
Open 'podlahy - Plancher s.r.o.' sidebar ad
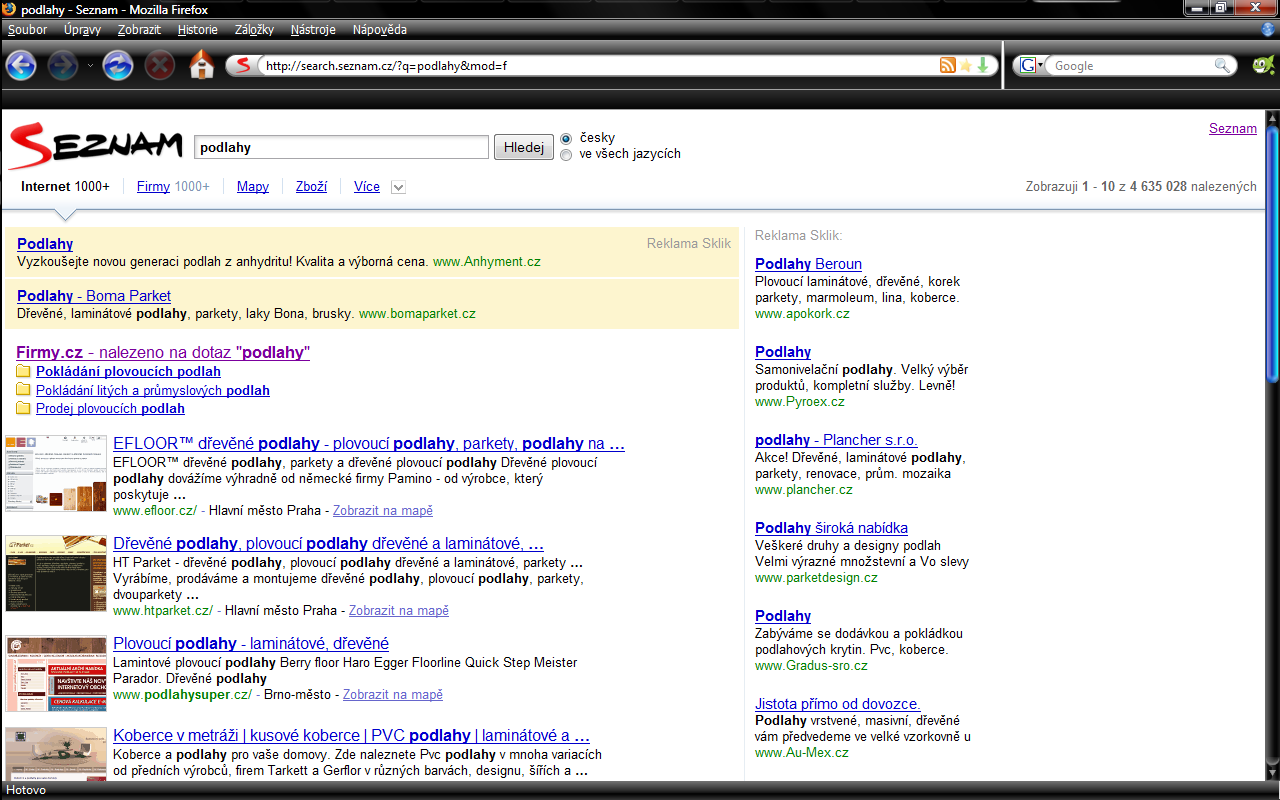(836, 440)
